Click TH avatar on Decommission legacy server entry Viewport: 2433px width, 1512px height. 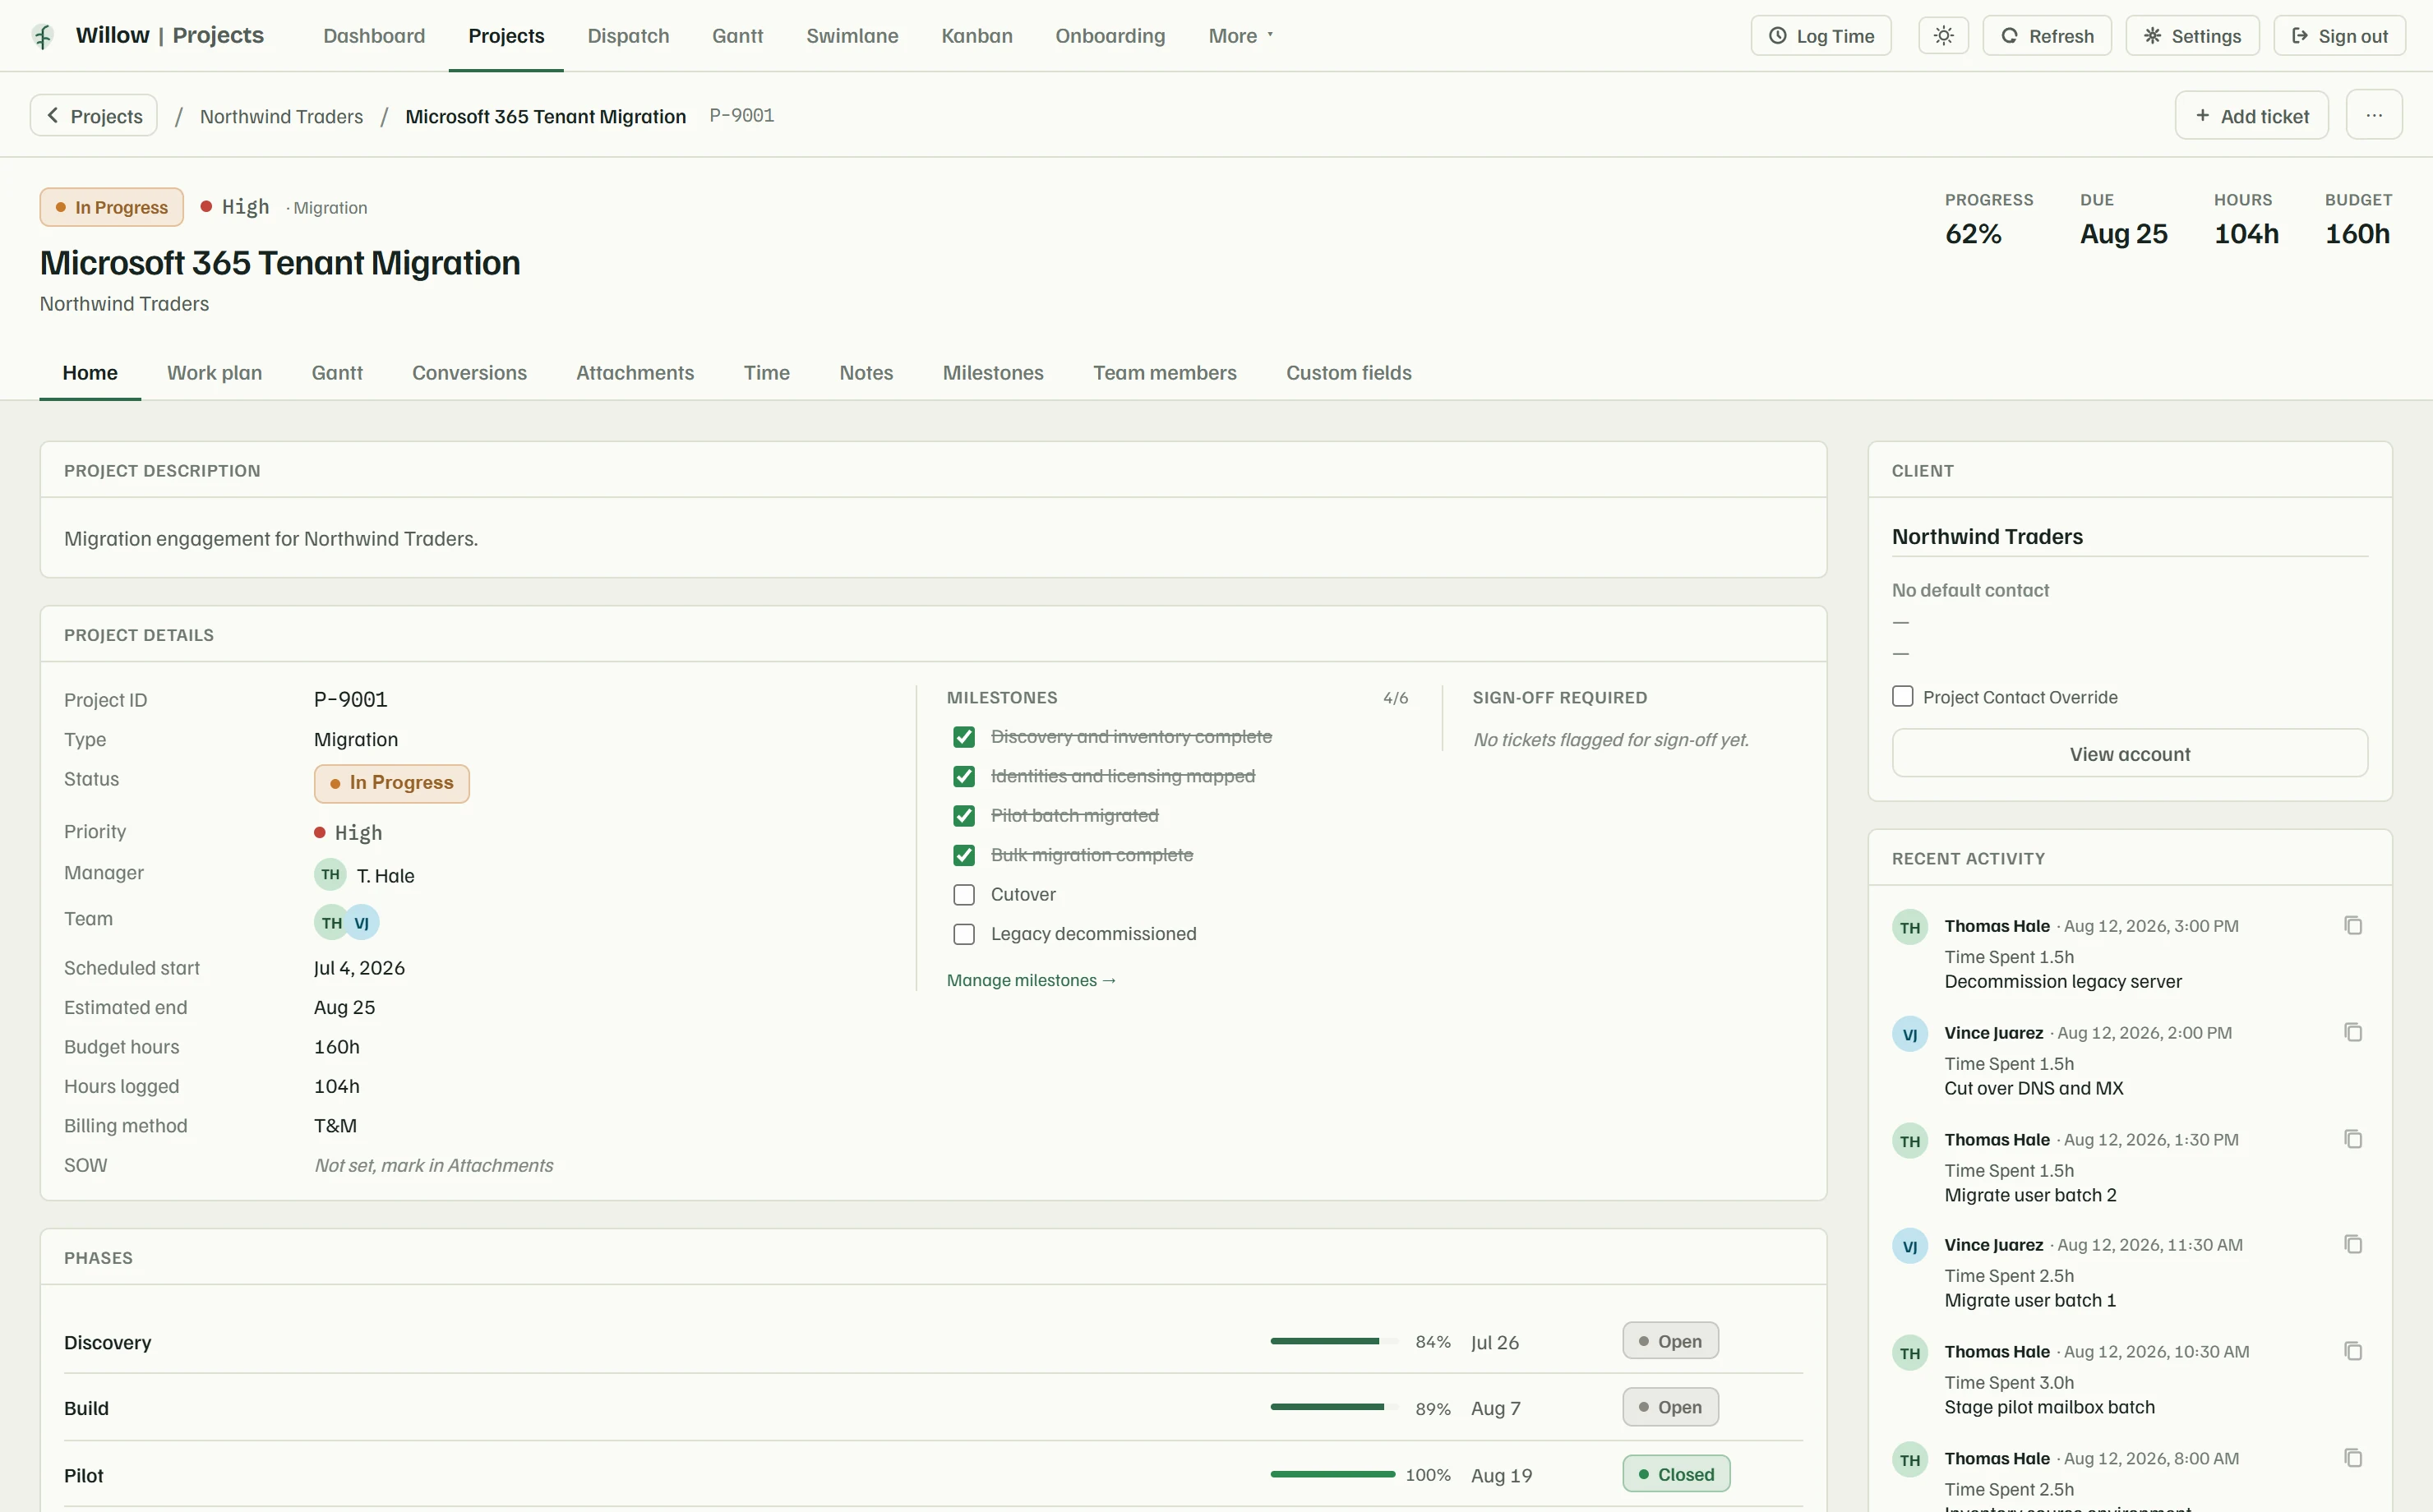point(1910,928)
